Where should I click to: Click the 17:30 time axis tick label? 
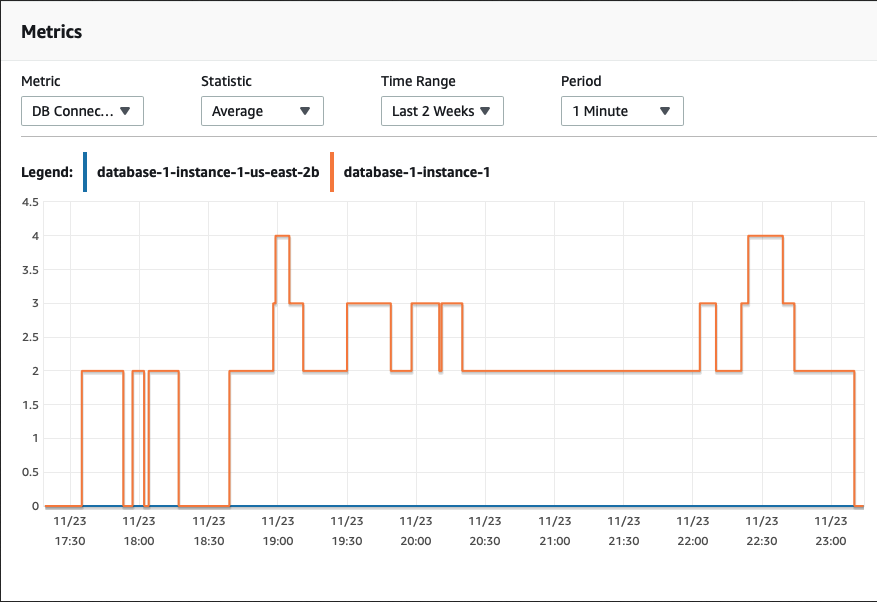(70, 531)
